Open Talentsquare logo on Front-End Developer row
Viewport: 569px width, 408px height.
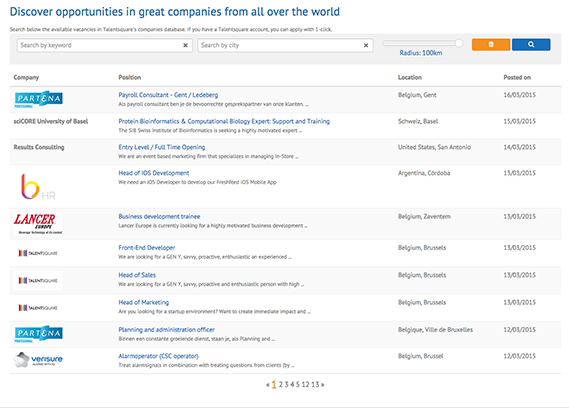click(x=38, y=253)
